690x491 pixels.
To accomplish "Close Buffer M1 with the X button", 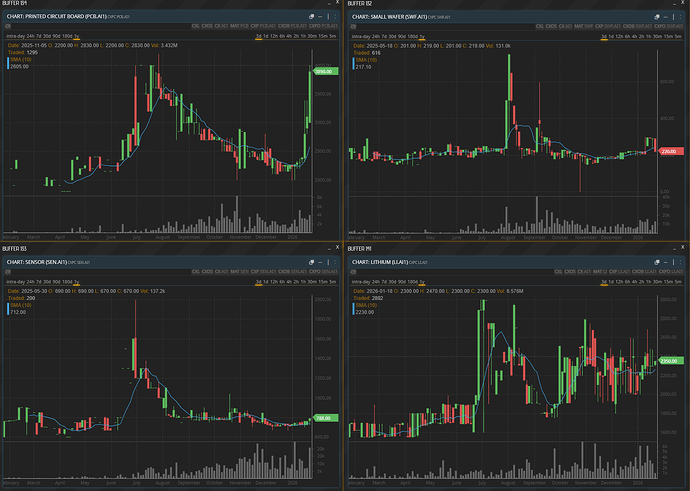I will (680, 248).
